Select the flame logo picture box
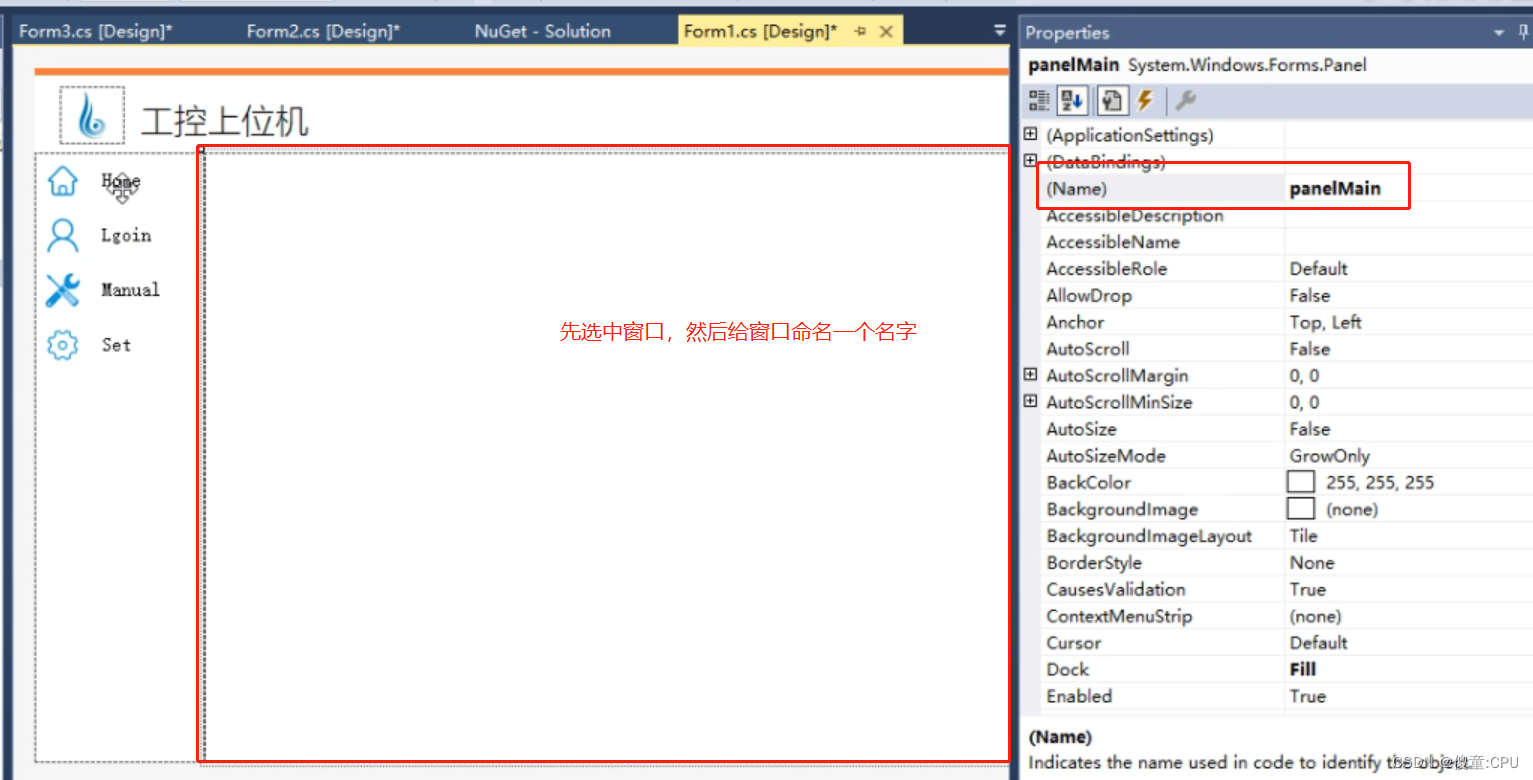 click(92, 115)
